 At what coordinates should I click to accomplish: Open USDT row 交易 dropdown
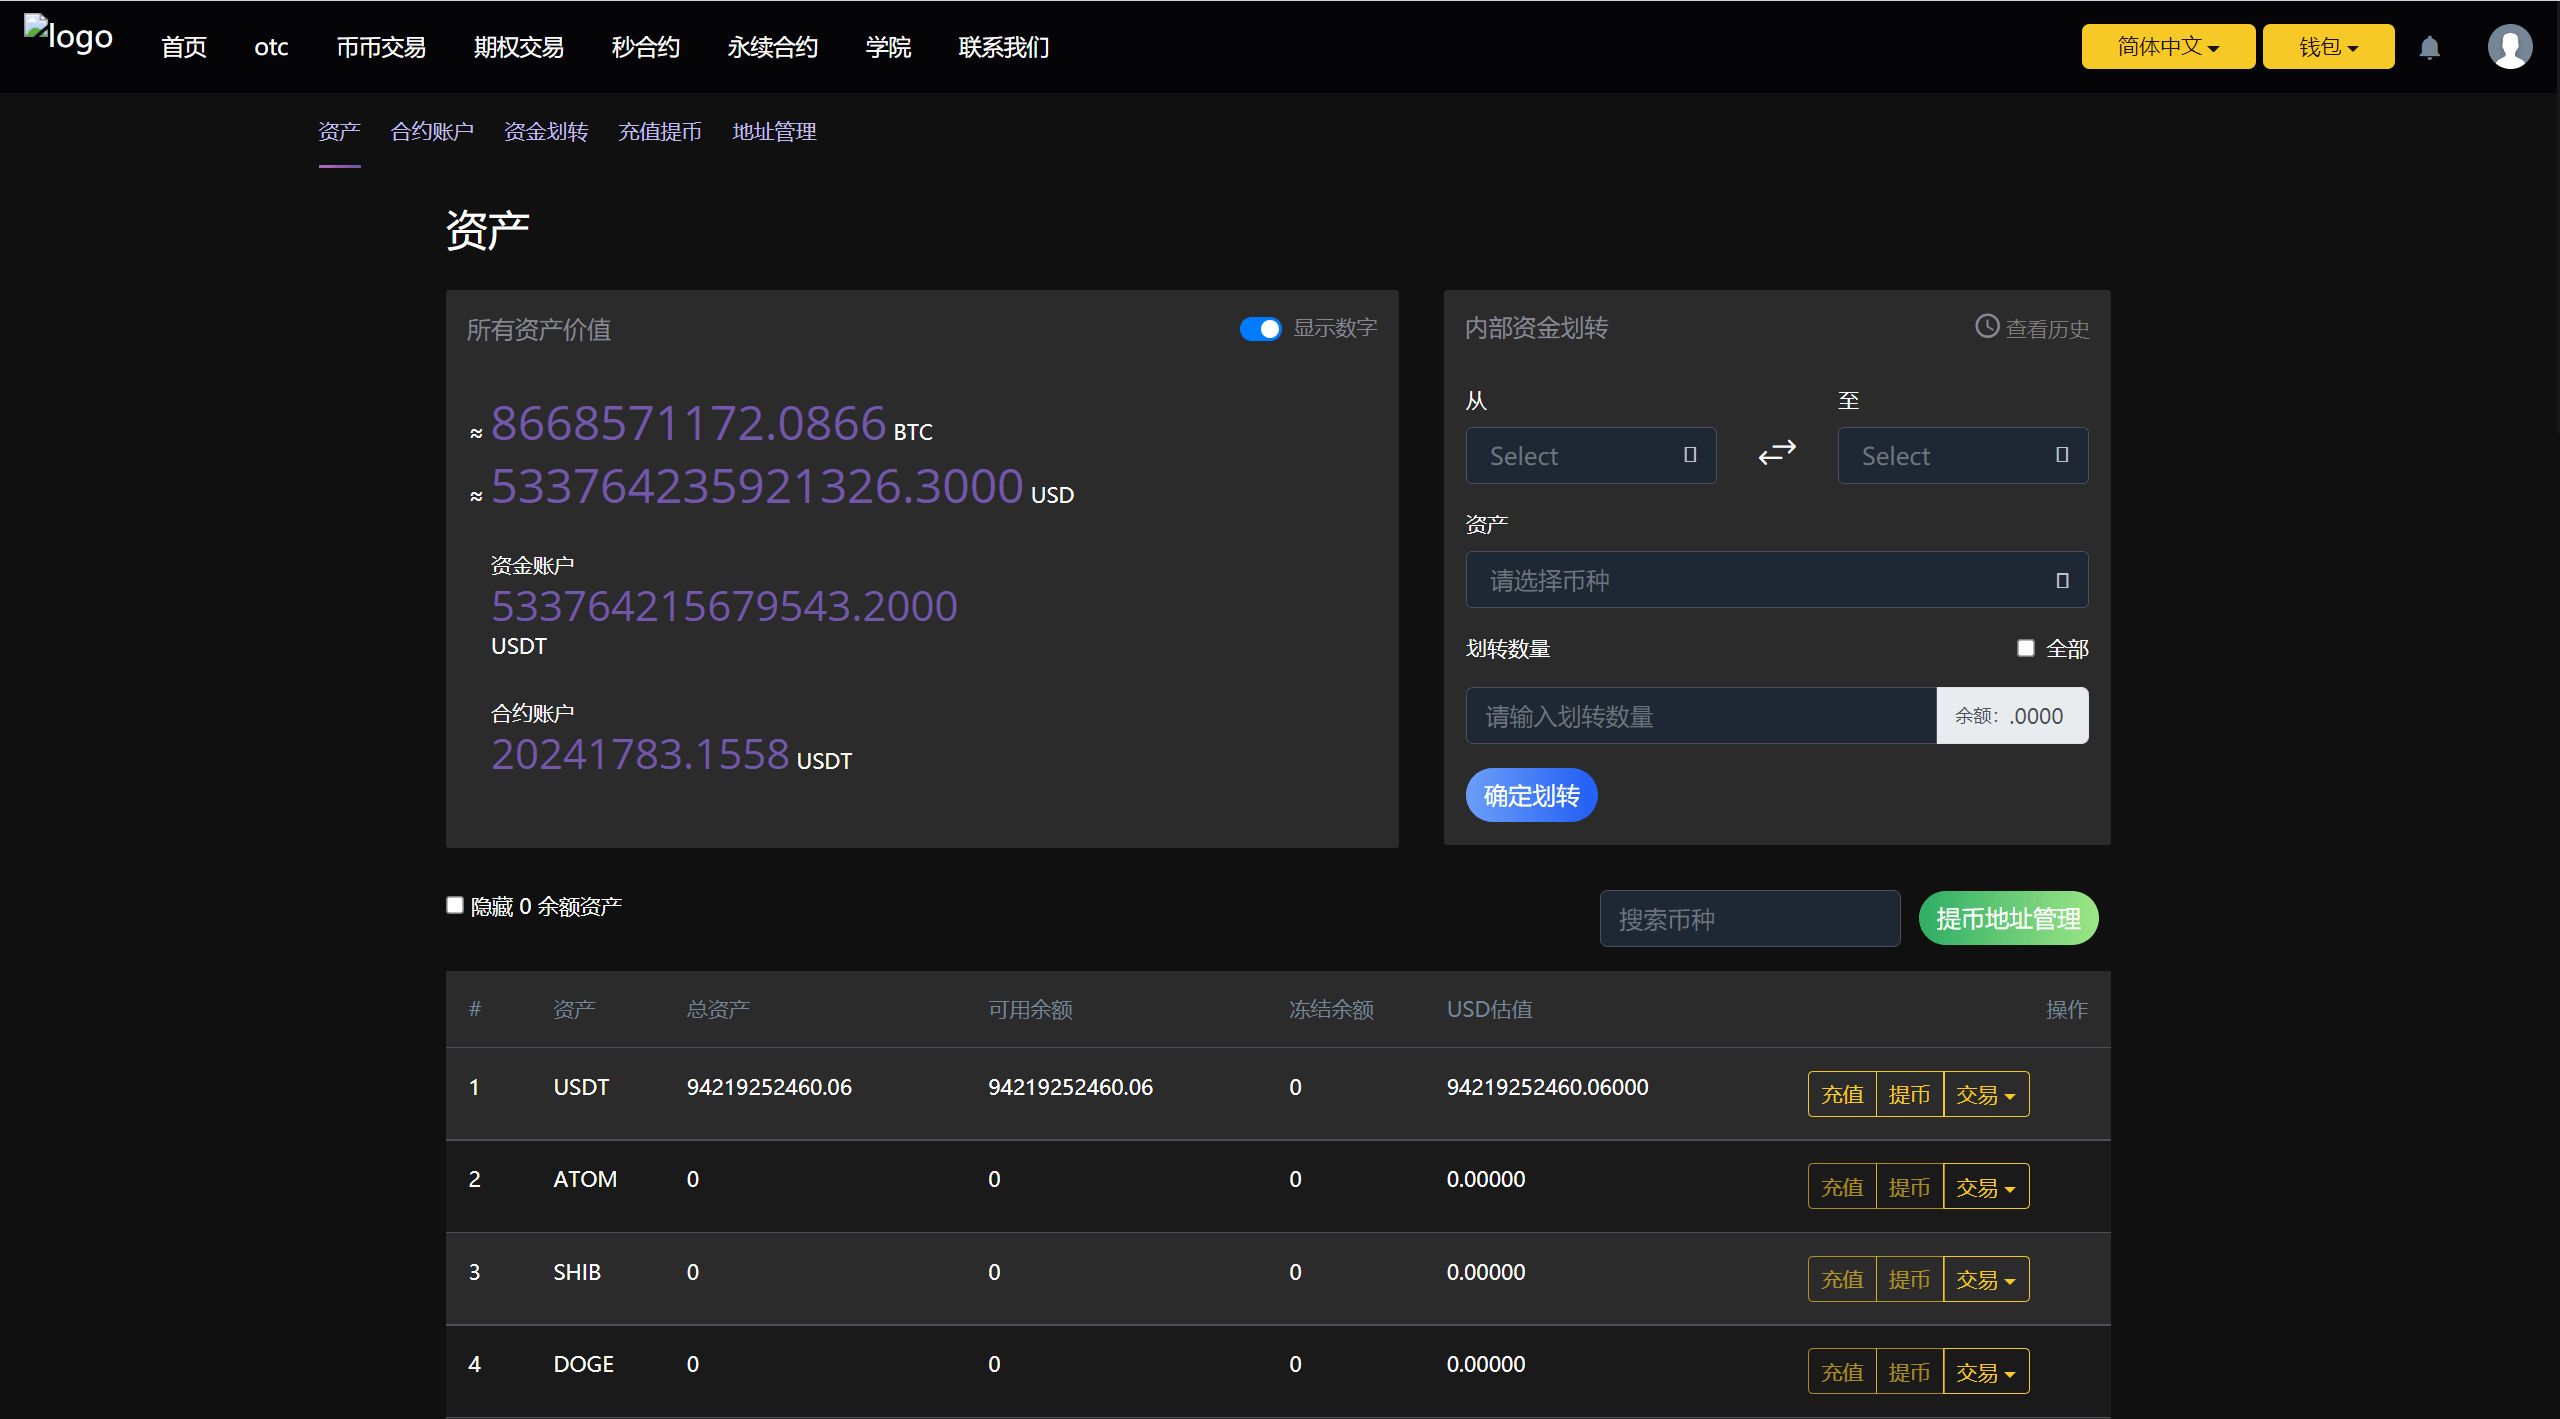(x=1985, y=1095)
